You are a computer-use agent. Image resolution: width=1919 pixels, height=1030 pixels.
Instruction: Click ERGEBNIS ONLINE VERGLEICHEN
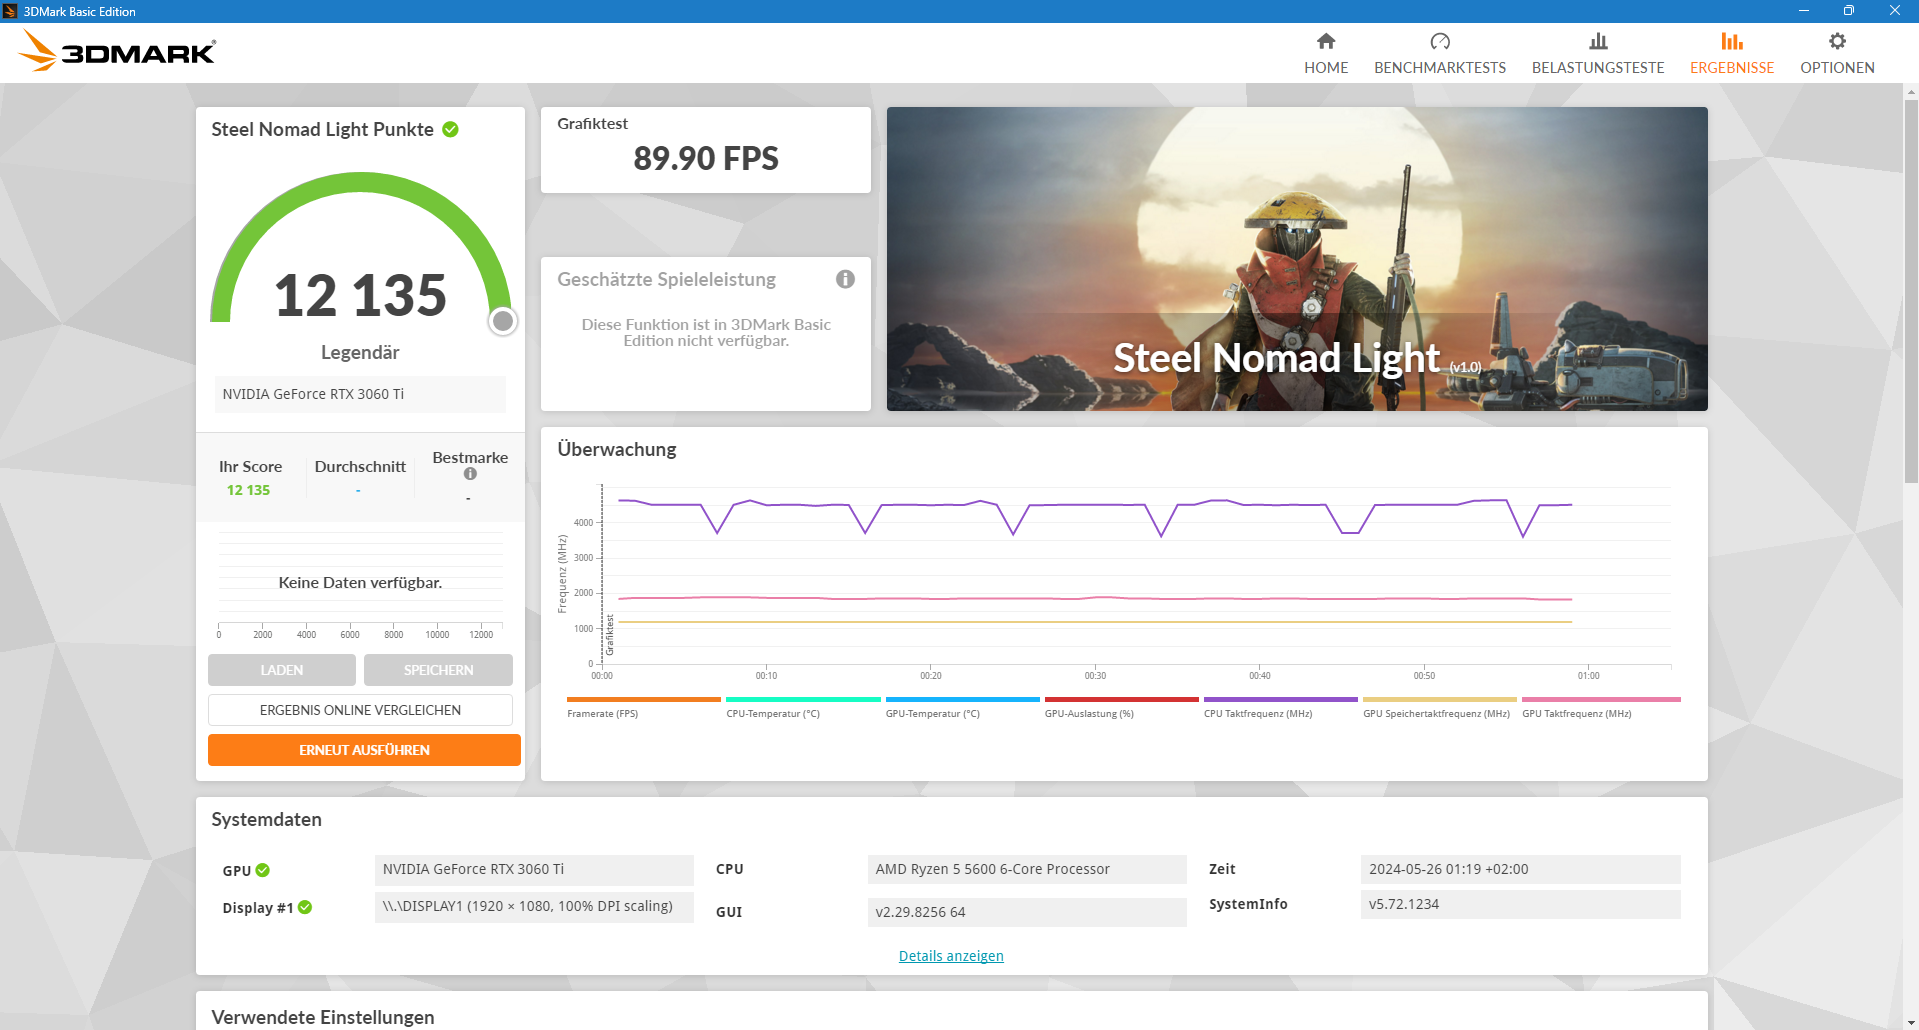(x=360, y=709)
